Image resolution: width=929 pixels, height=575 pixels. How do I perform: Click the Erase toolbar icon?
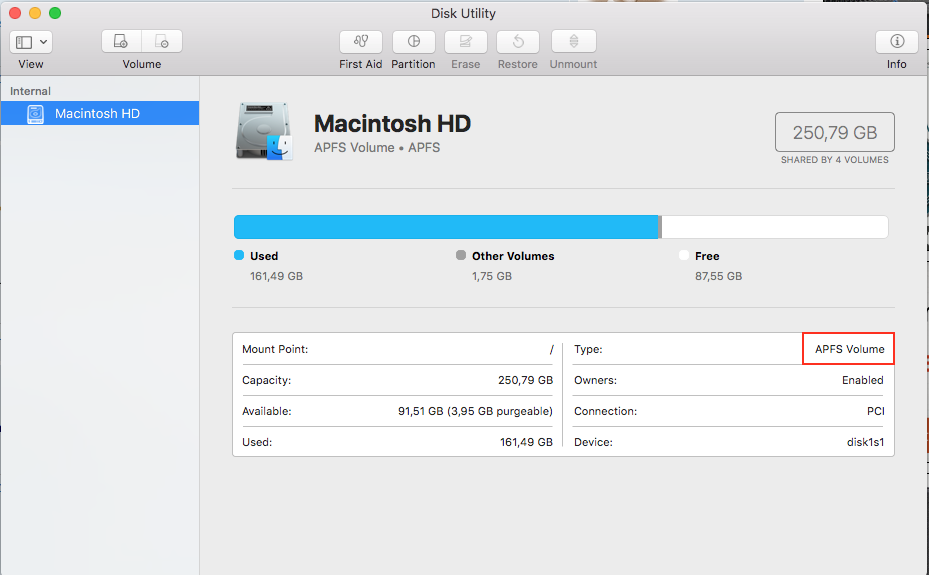(x=465, y=42)
